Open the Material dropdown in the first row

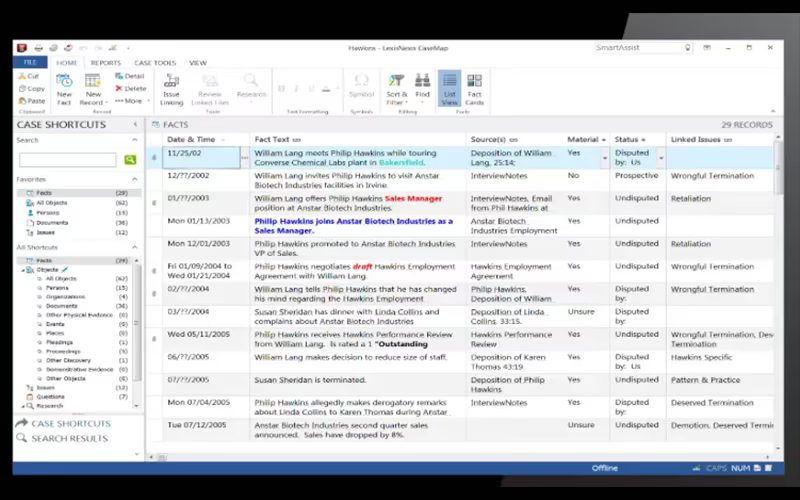click(605, 158)
